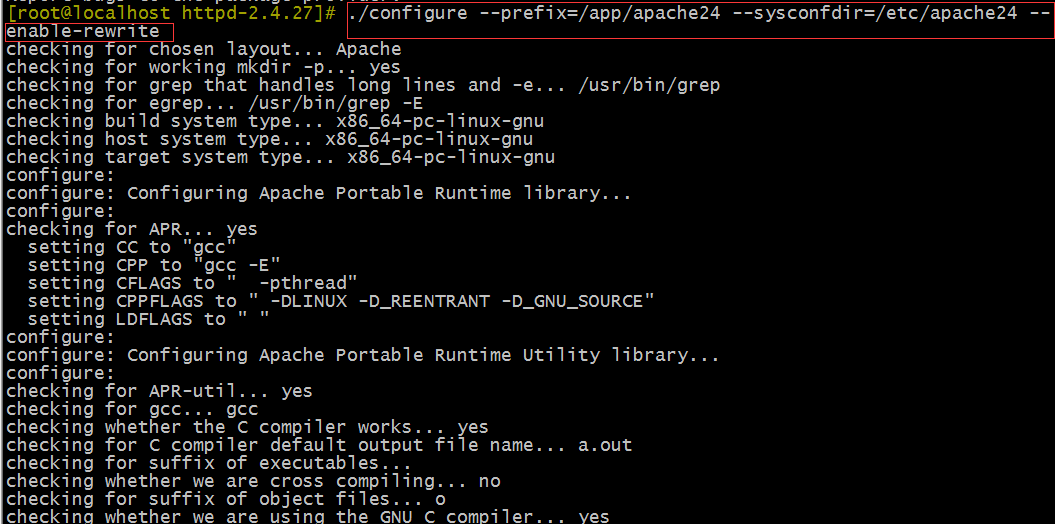Click 'setting CPPFLAGS to' line
The width and height of the screenshot is (1055, 524).
click(341, 301)
